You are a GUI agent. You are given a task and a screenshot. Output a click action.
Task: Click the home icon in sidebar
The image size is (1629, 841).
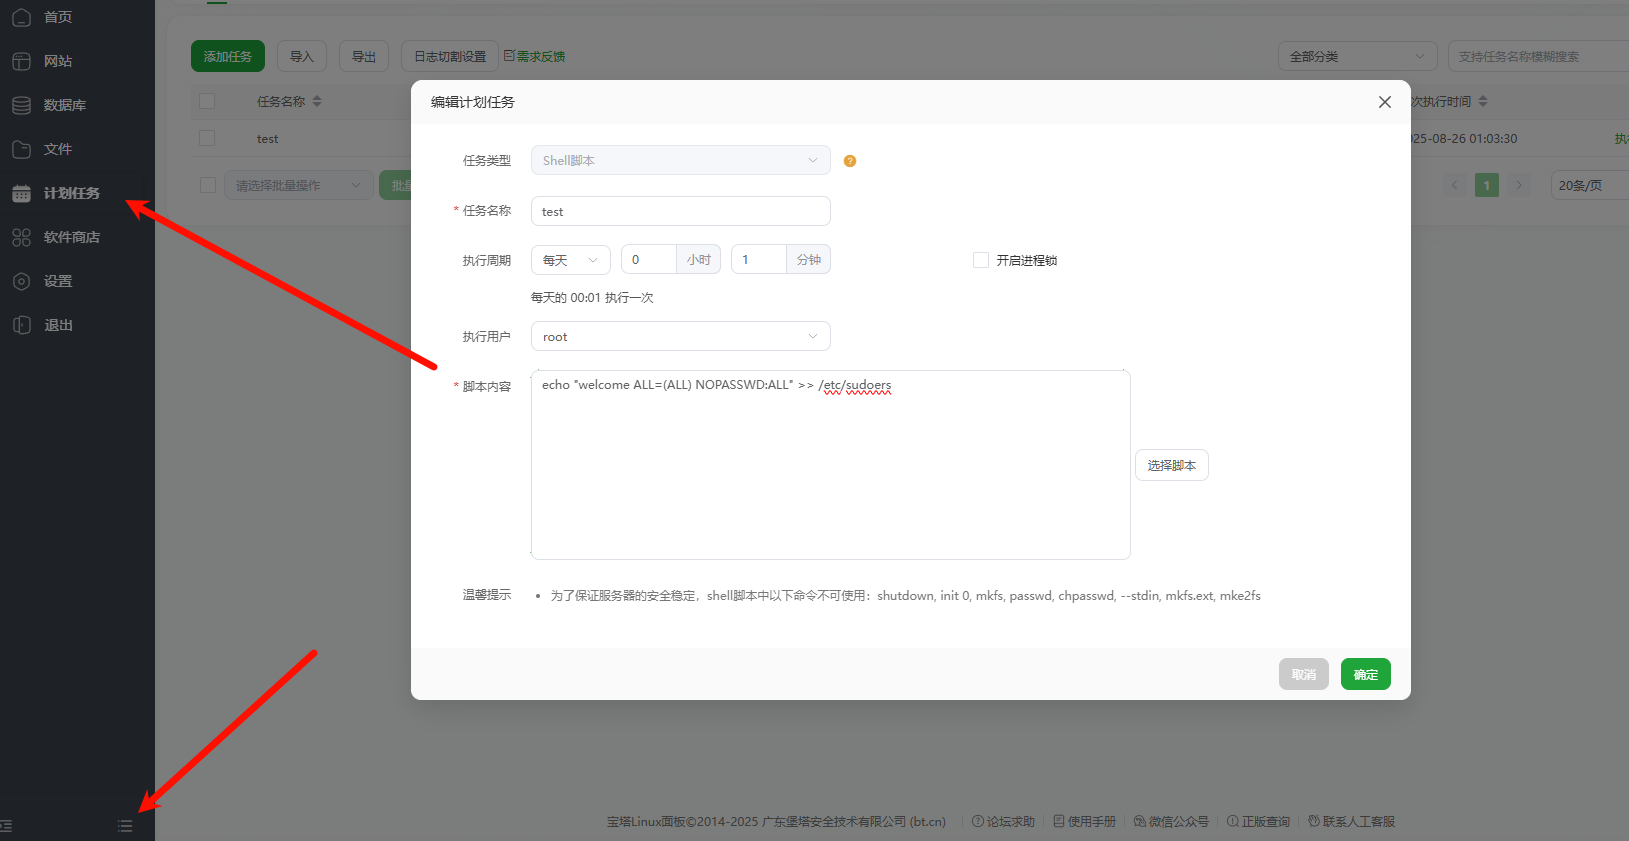(21, 17)
